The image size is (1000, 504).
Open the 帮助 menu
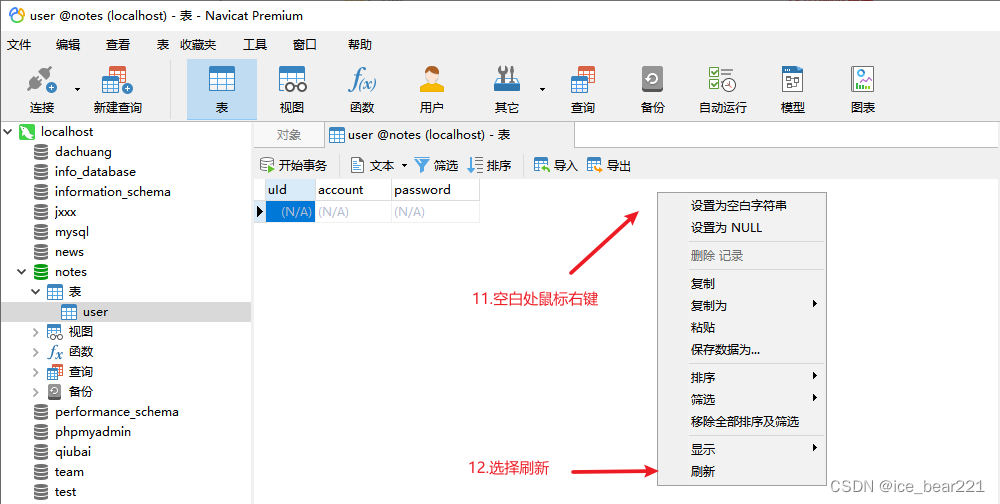point(360,45)
